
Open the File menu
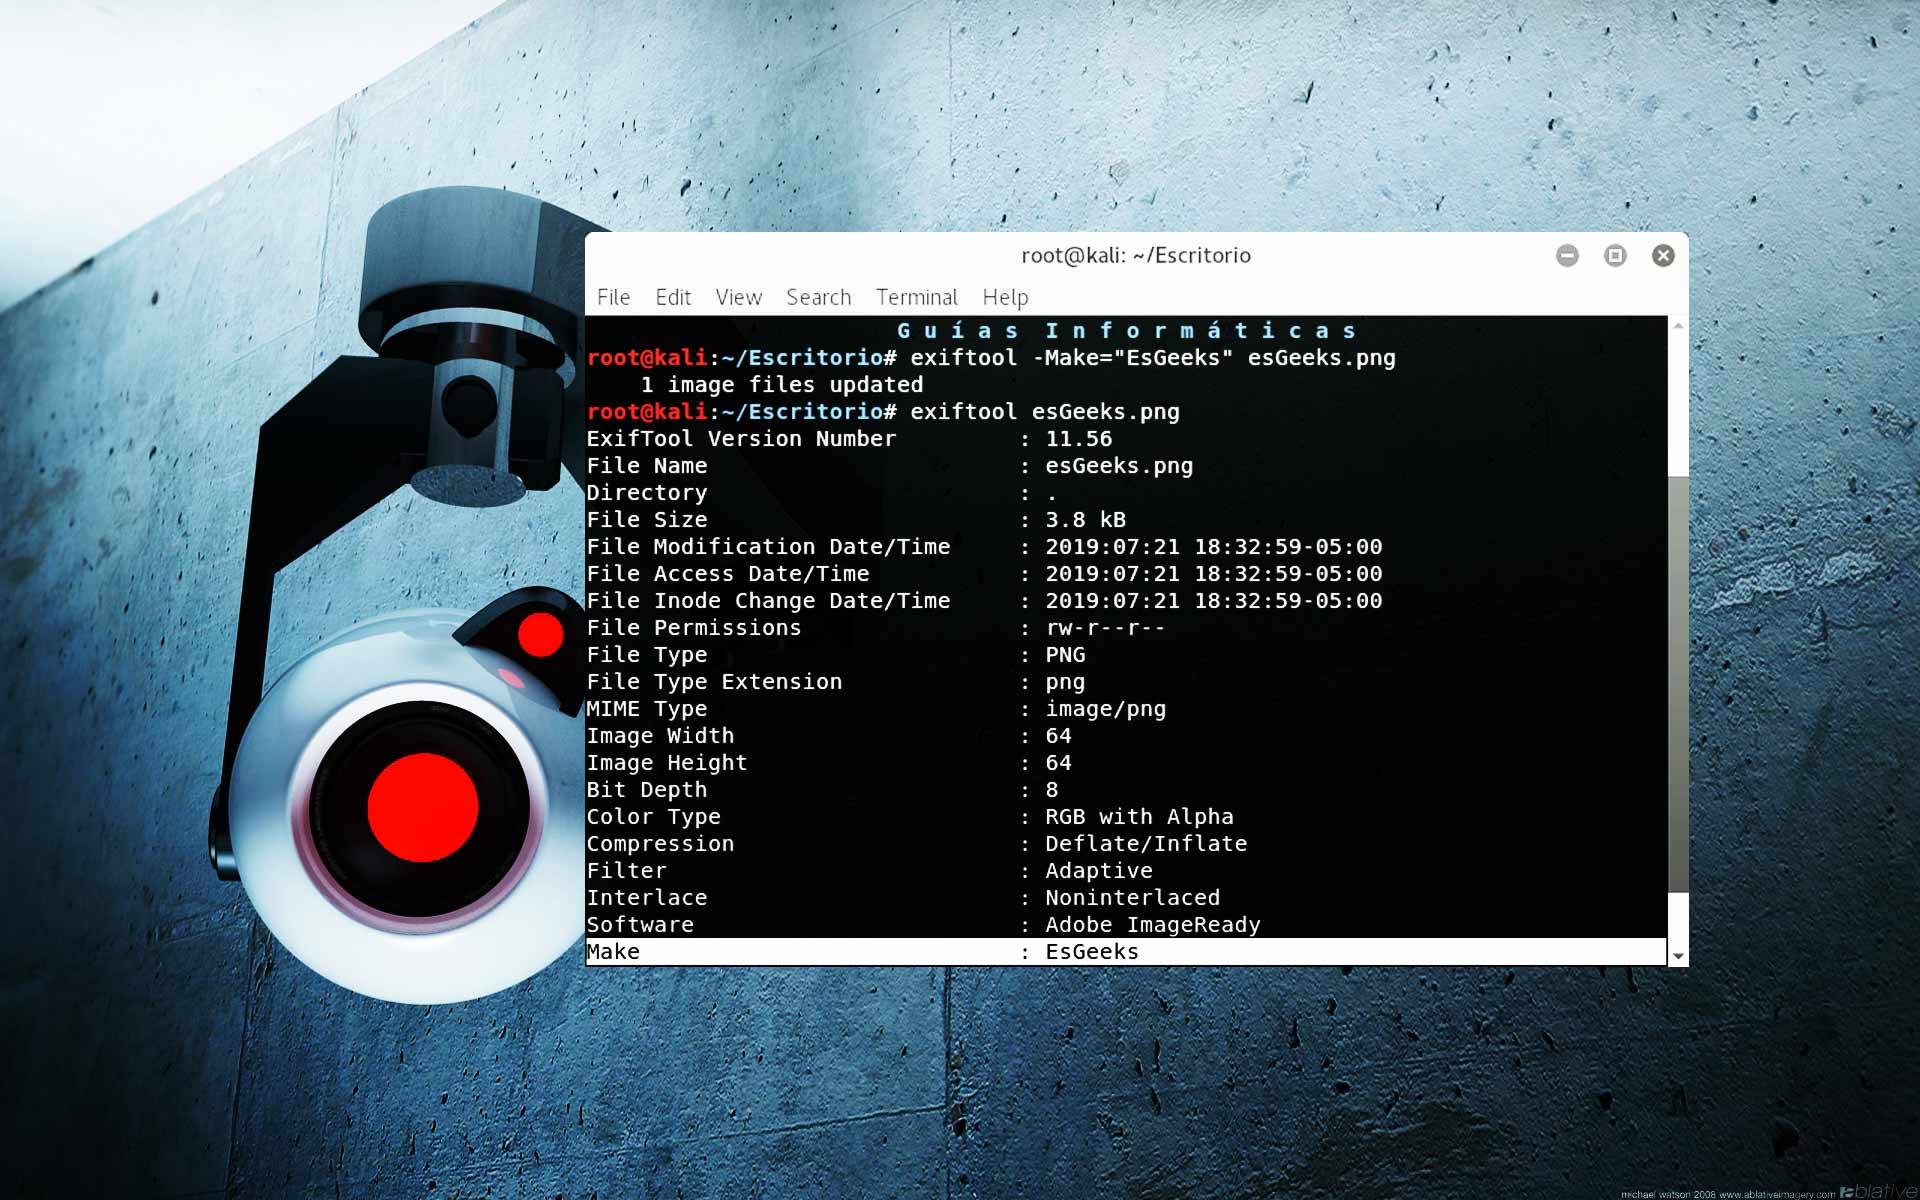click(x=613, y=297)
